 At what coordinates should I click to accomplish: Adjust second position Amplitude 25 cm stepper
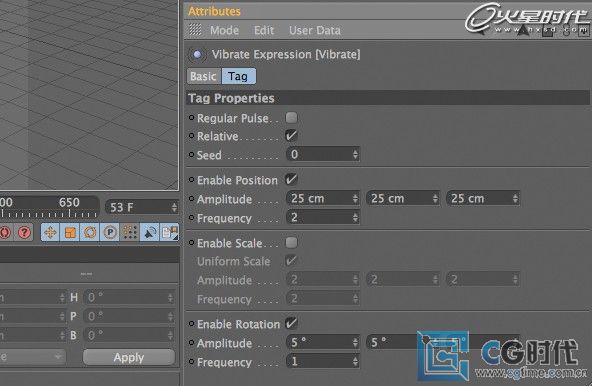tap(435, 198)
